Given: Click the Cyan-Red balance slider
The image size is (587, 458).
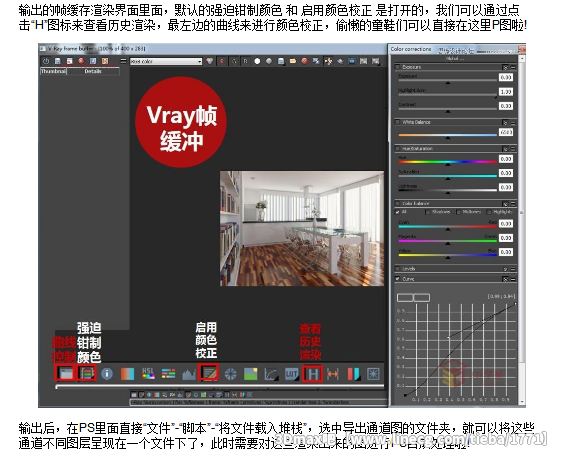Looking at the screenshot, I should coord(448,226).
